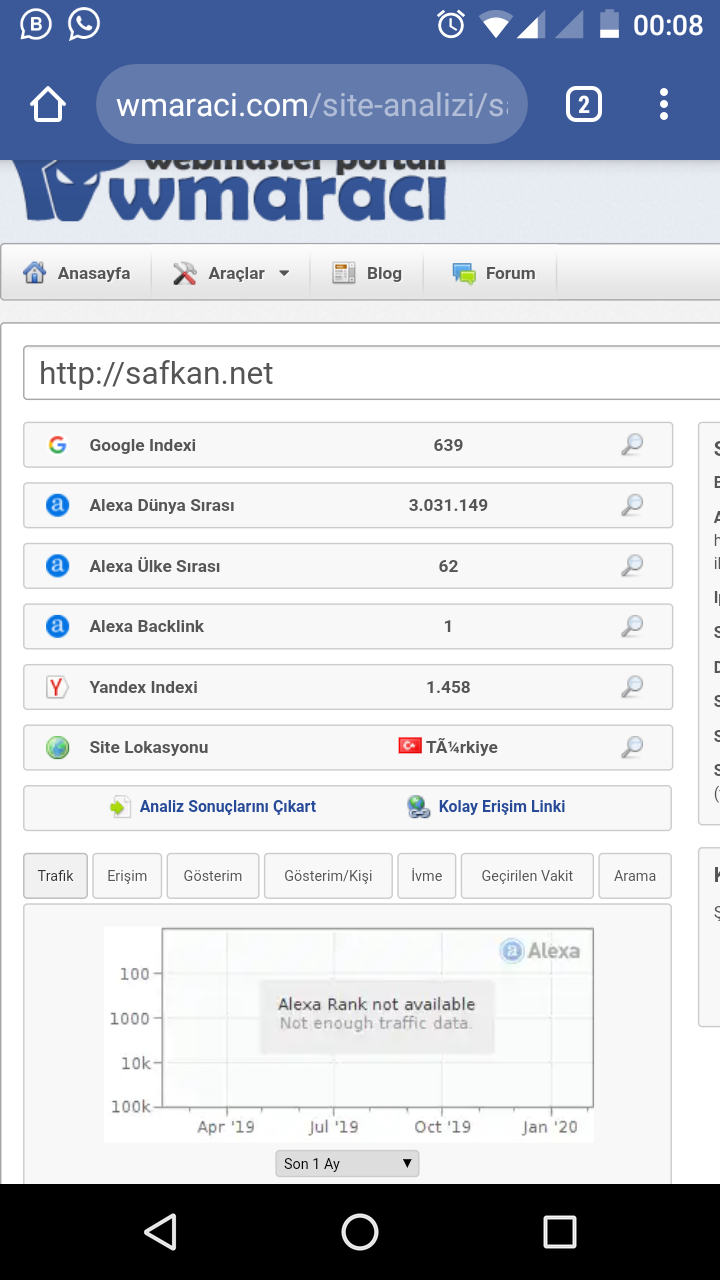Tap the Chrome home icon
The height and width of the screenshot is (1280, 720).
pos(48,104)
